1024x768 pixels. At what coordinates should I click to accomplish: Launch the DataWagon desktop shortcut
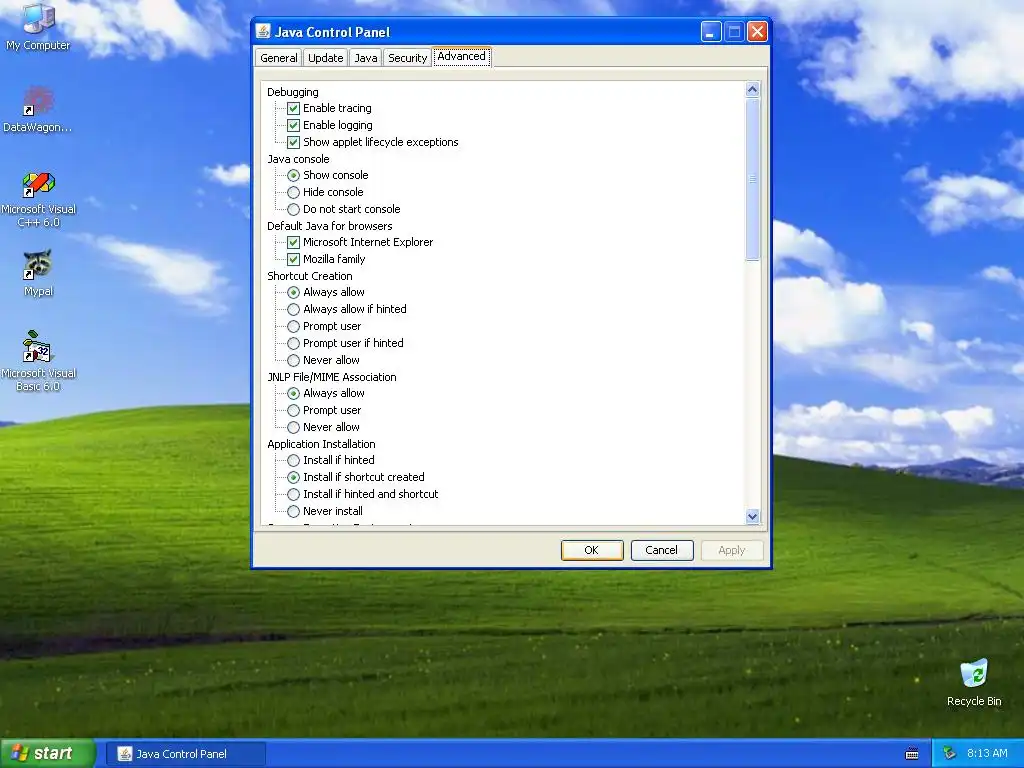(38, 109)
